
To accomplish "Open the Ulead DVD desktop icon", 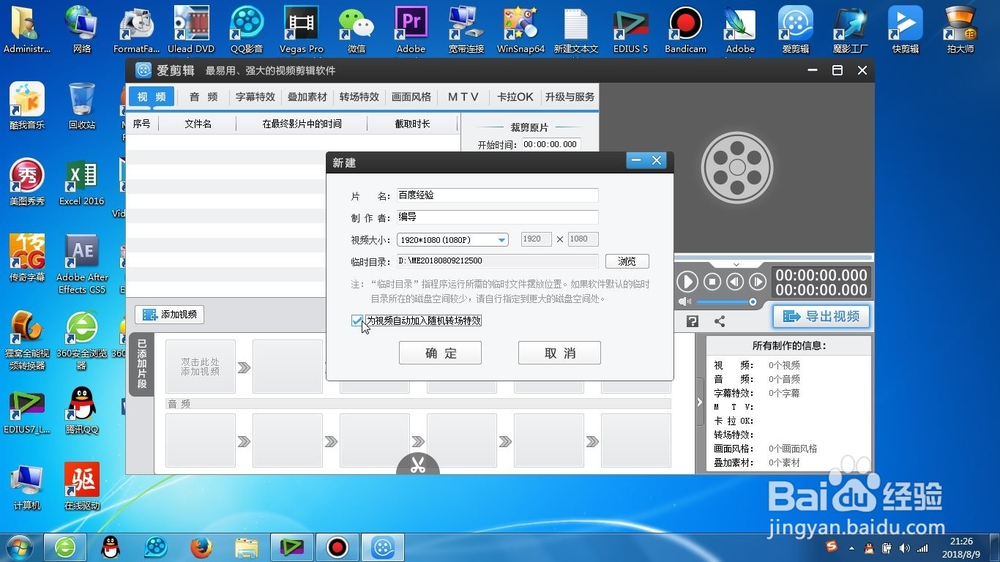I will click(191, 29).
